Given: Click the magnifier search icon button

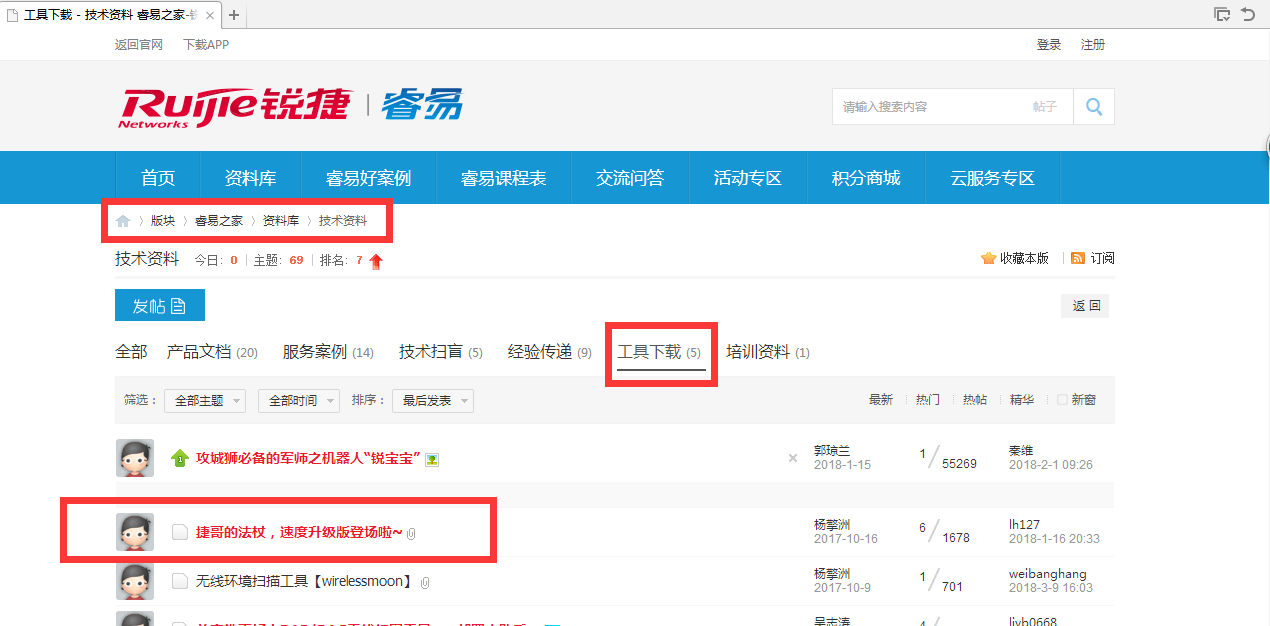Looking at the screenshot, I should point(1094,107).
